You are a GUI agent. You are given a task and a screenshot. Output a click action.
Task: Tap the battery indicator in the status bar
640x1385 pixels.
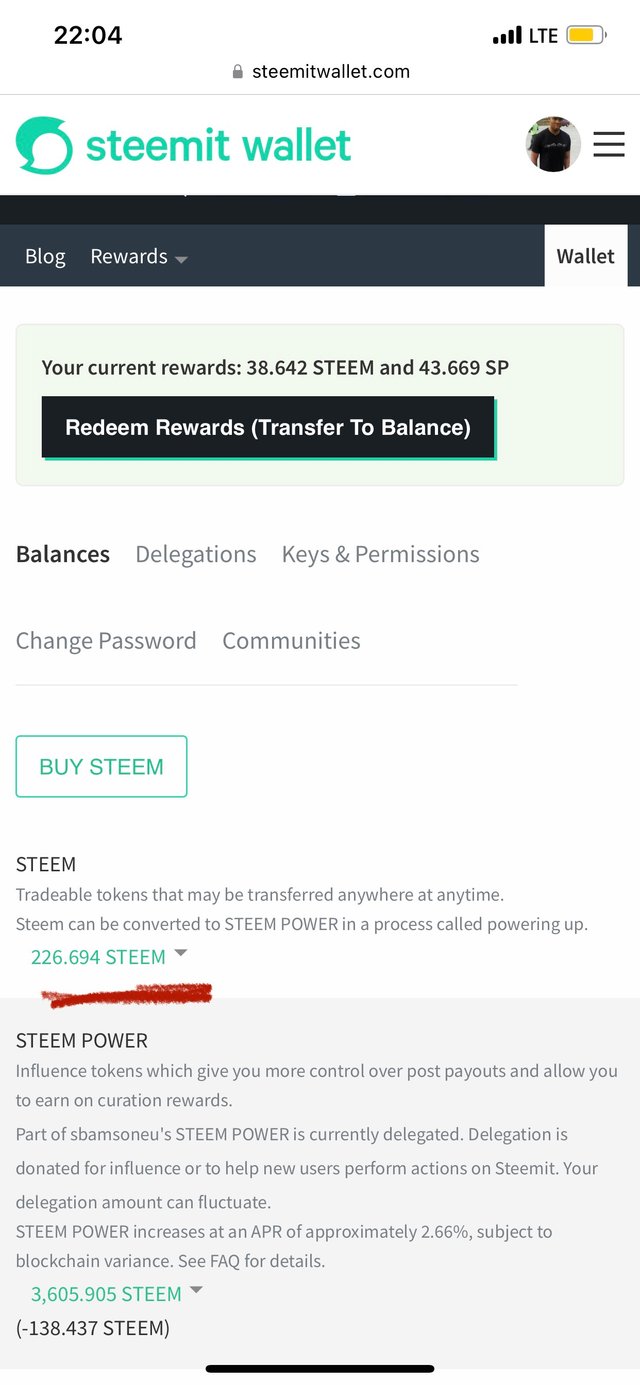coord(585,36)
